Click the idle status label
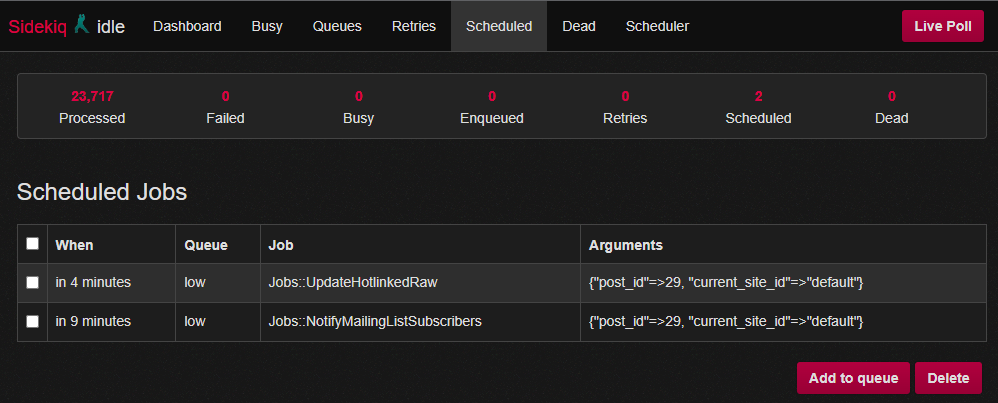This screenshot has height=403, width=998. point(111,27)
